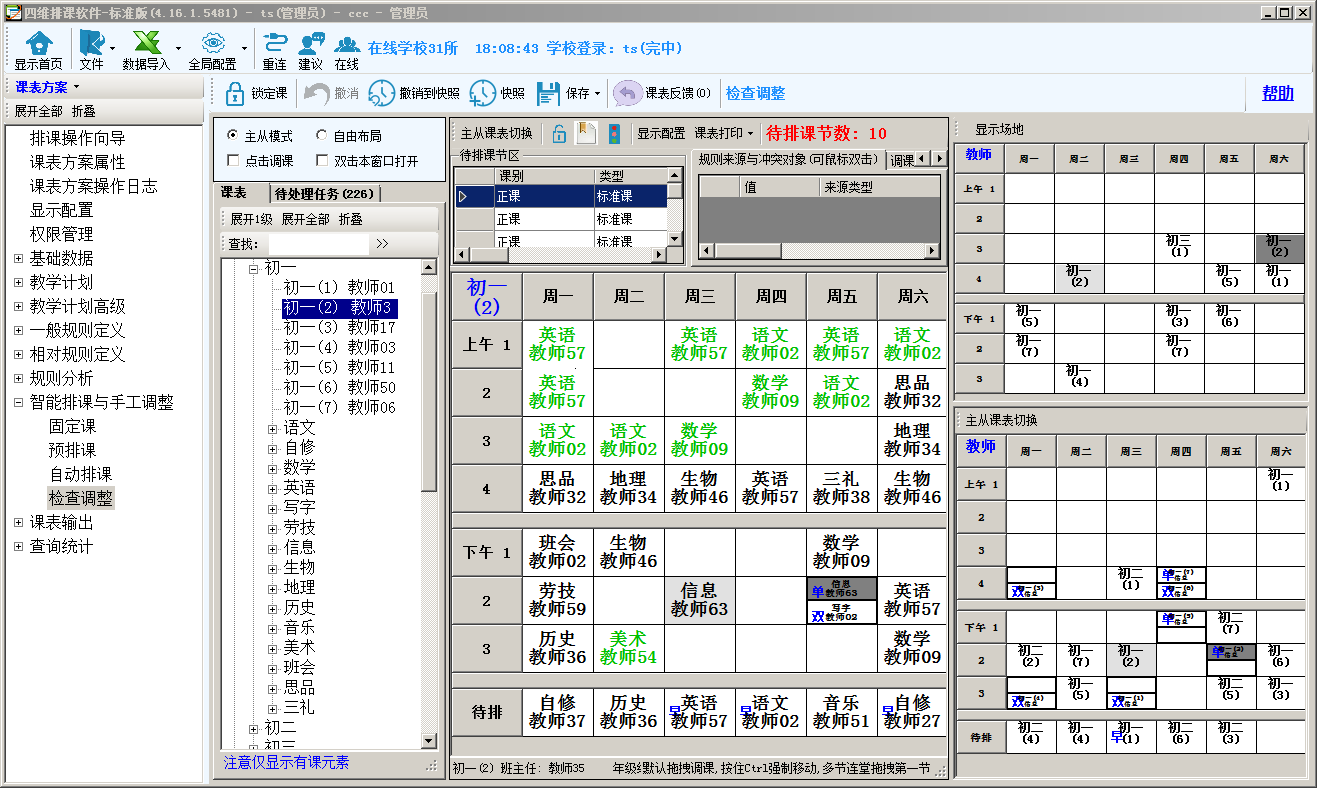Open the 文件 file icon

tap(91, 43)
